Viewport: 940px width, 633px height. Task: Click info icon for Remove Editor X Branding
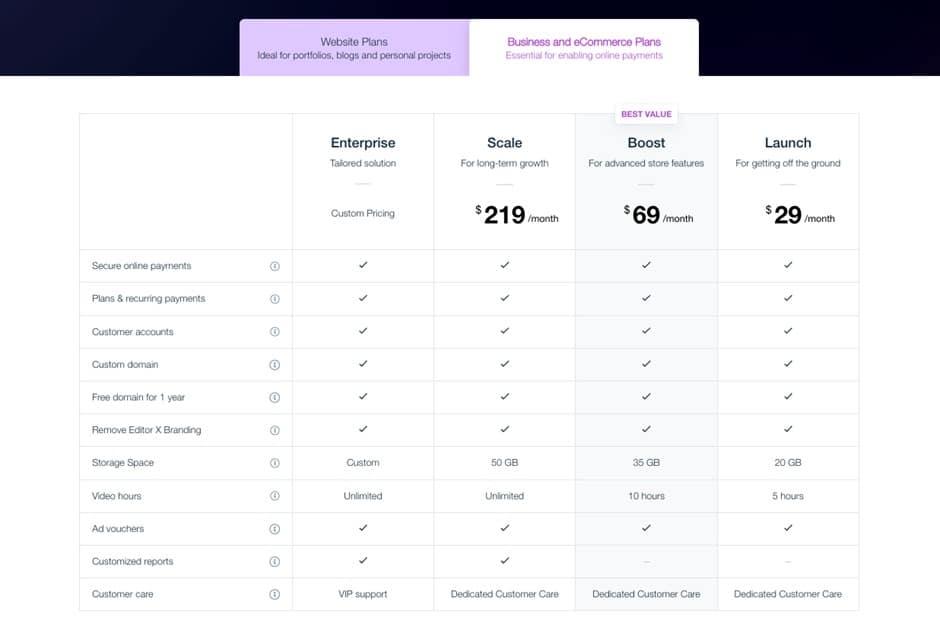pyautogui.click(x=275, y=430)
